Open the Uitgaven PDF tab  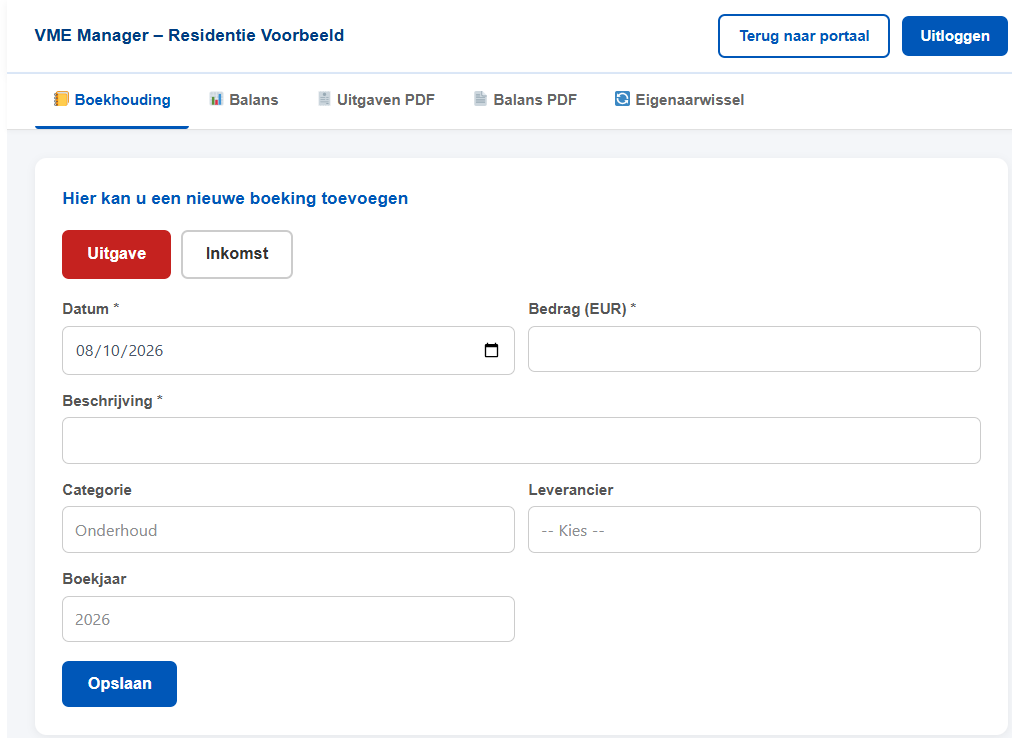tap(376, 100)
